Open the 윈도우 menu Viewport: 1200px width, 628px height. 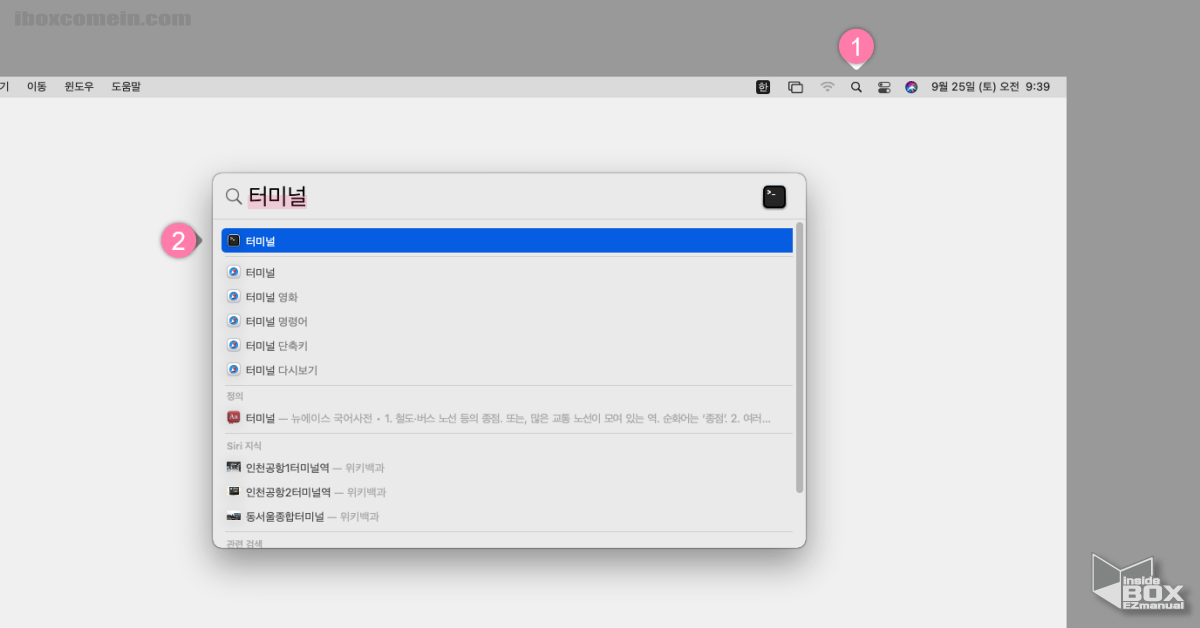[x=79, y=87]
